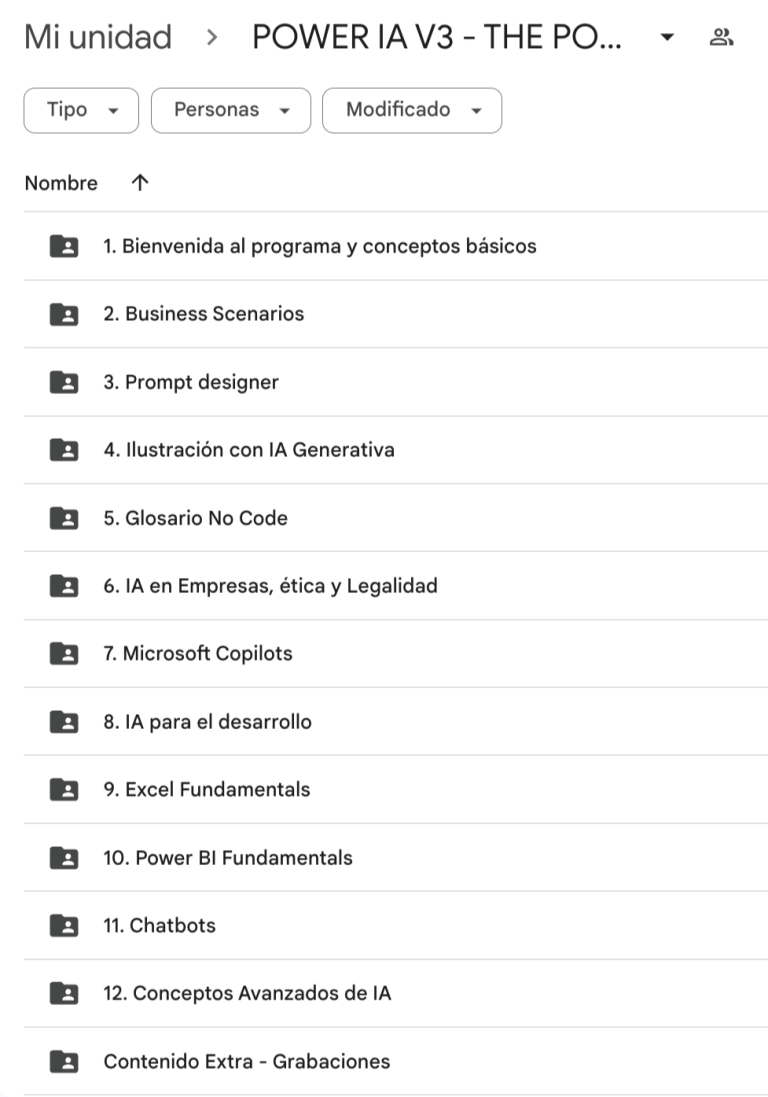The image size is (768, 1097).
Task: Click the Nombre column header to change sort order
Action: pyautogui.click(x=61, y=183)
